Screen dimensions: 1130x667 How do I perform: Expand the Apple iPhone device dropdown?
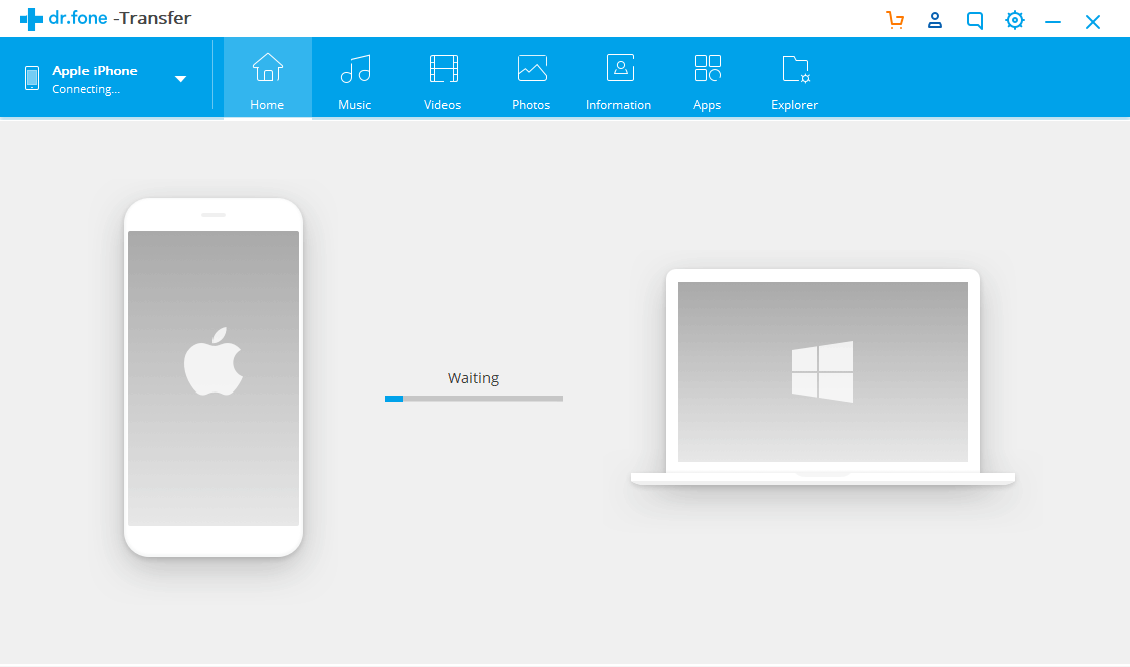[181, 79]
